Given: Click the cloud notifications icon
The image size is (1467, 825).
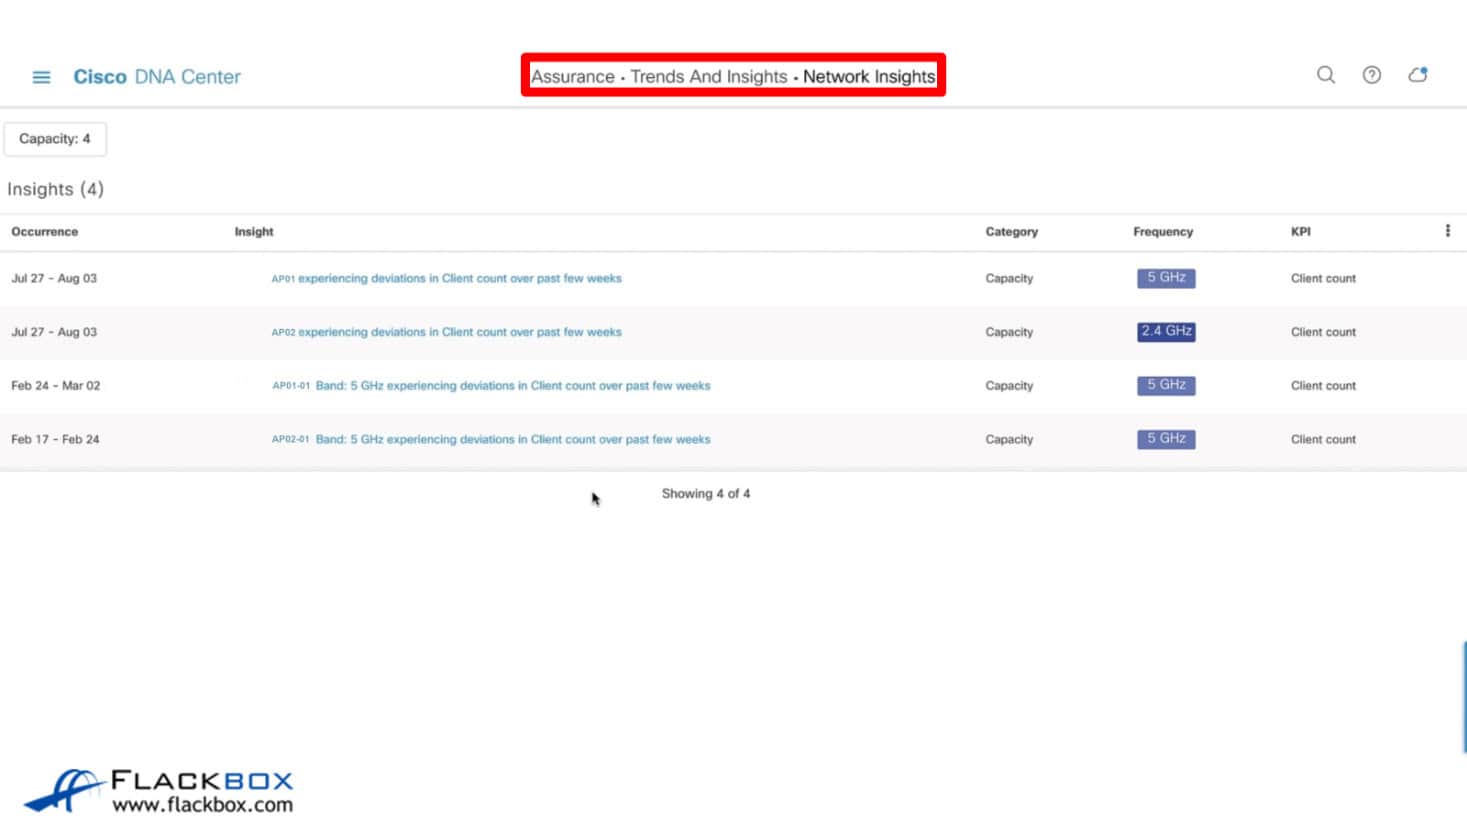Looking at the screenshot, I should coord(1417,75).
